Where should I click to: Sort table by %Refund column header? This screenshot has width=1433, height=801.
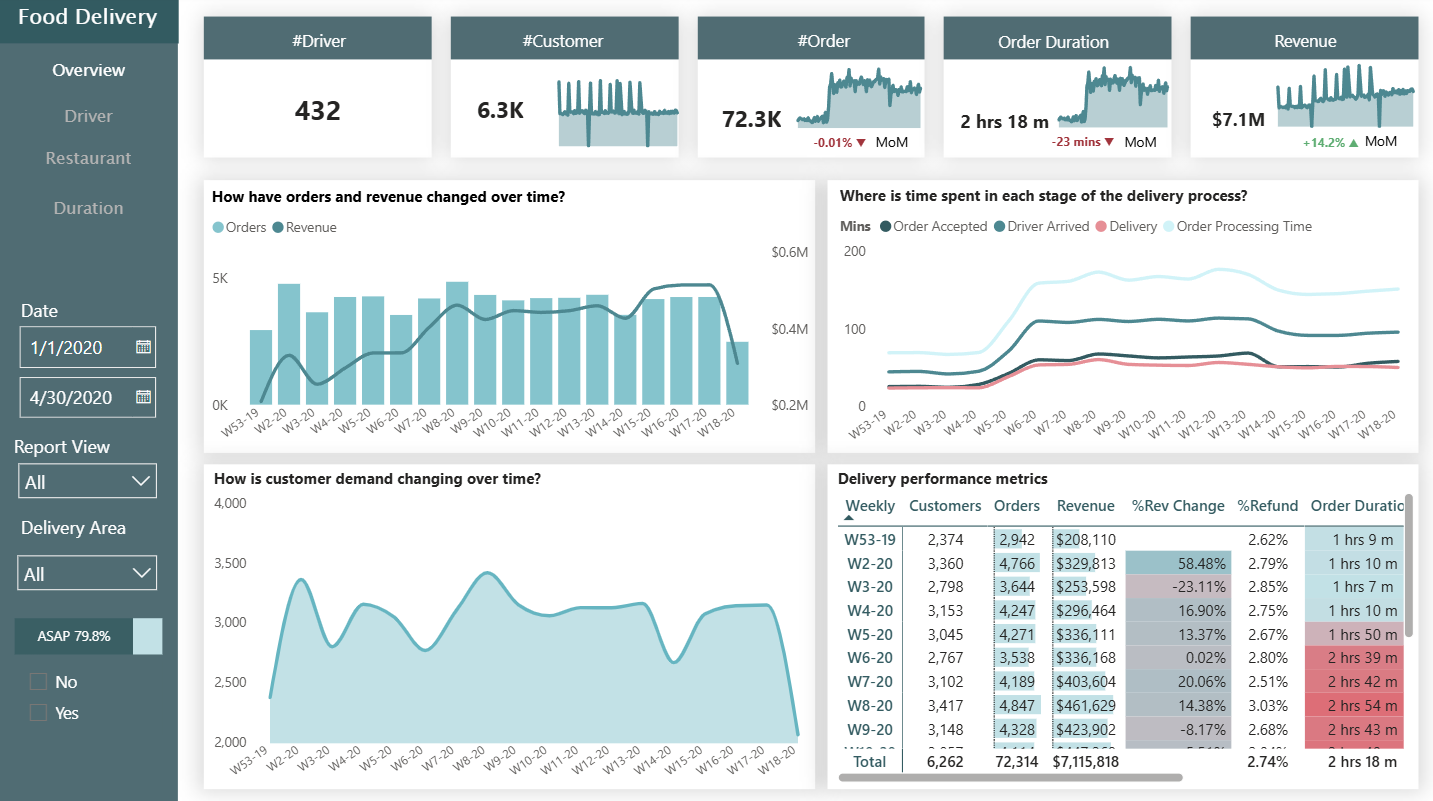coord(1267,506)
